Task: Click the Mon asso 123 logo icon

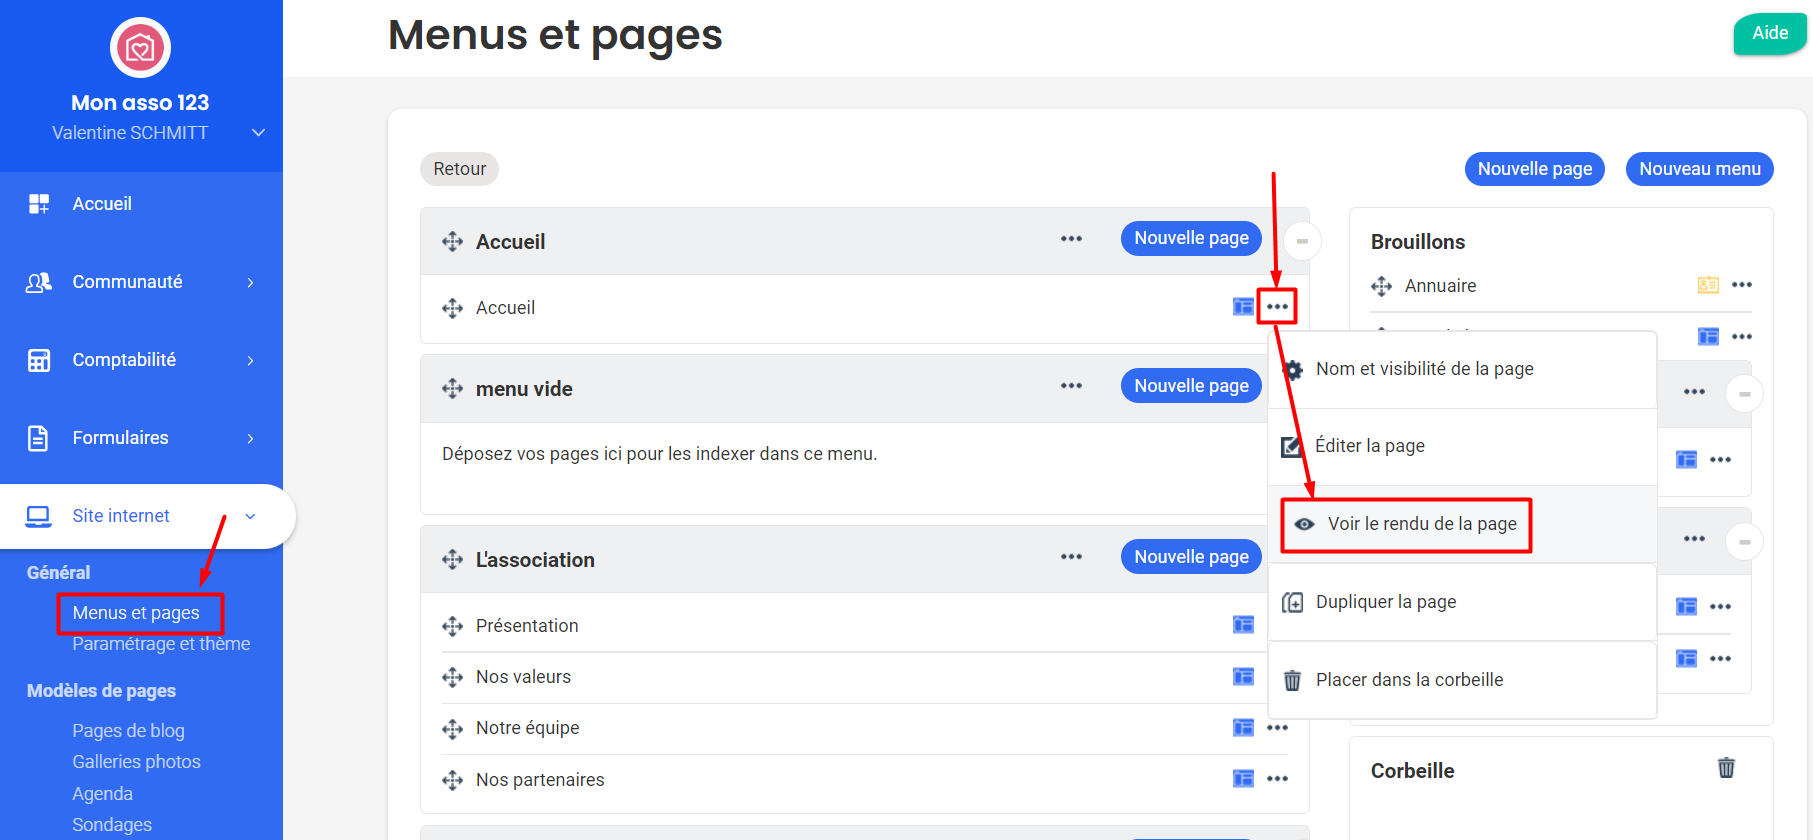Action: [140, 47]
